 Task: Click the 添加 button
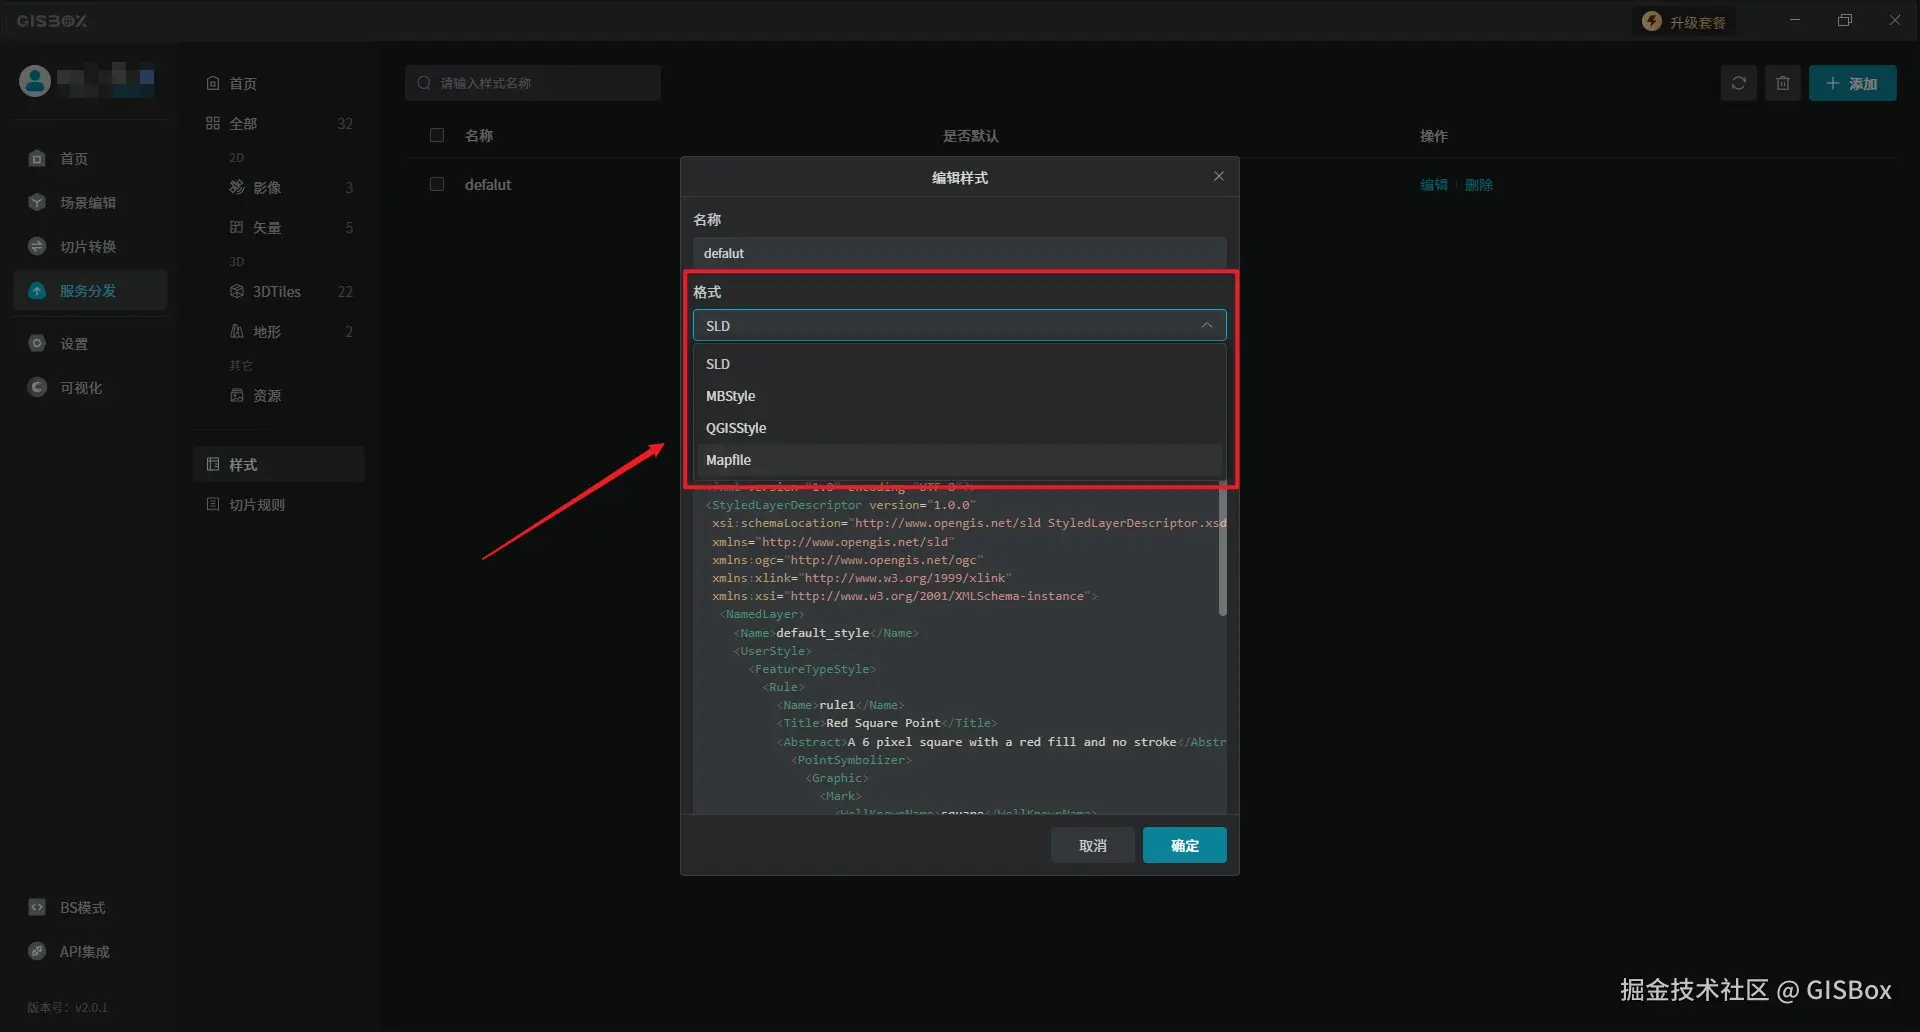tap(1852, 83)
